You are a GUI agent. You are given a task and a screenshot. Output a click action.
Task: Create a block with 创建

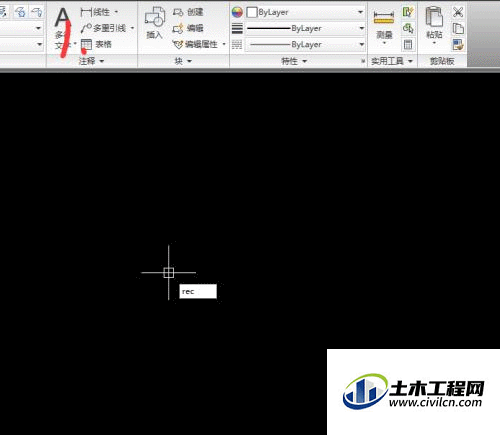coord(188,12)
